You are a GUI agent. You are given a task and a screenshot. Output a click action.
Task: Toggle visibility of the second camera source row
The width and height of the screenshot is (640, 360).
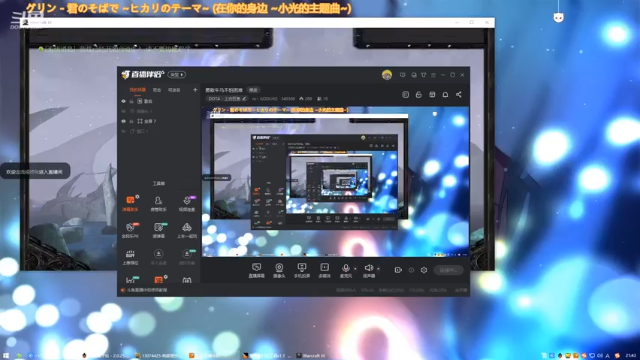(x=123, y=111)
